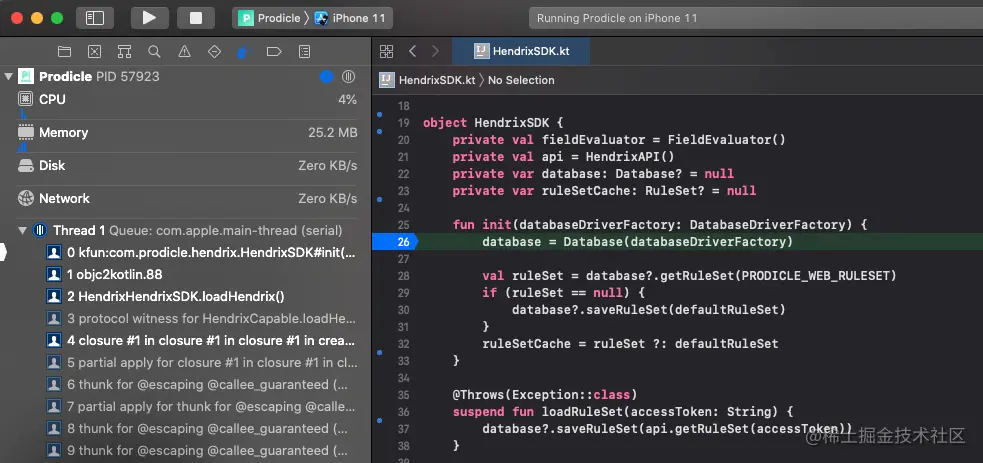Click the IJ file icon in the jump bar
The height and width of the screenshot is (463, 983).
(387, 80)
